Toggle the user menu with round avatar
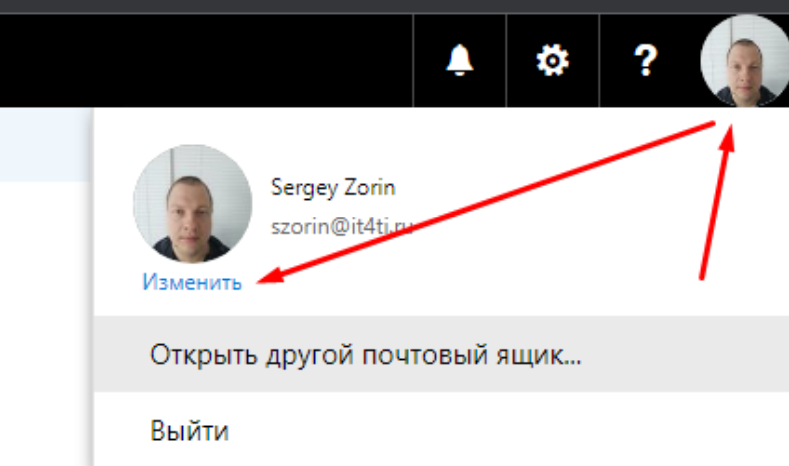 (745, 60)
